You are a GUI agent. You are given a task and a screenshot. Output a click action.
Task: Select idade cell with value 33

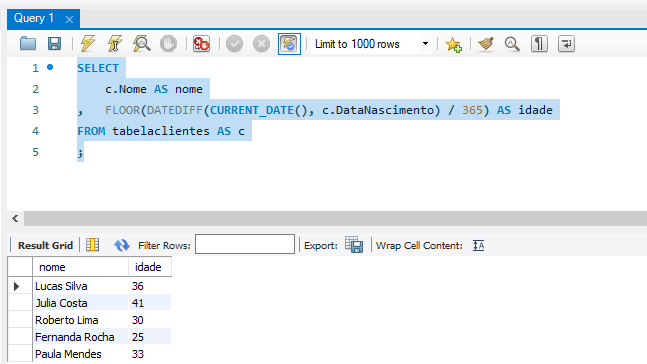[x=150, y=354]
